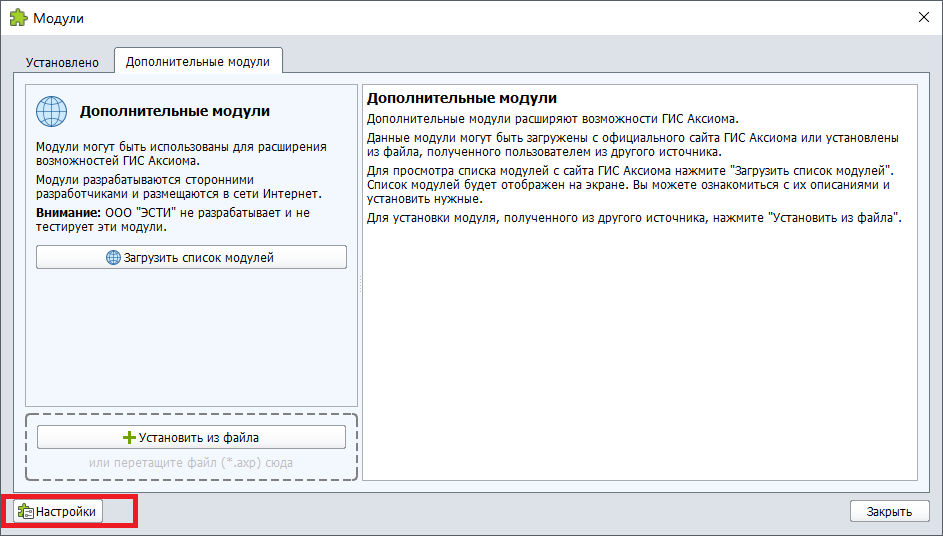Click the line 'Дополнительные модули расширяют возможности ГИС Аксиома.'
The height and width of the screenshot is (536, 943).
553,119
